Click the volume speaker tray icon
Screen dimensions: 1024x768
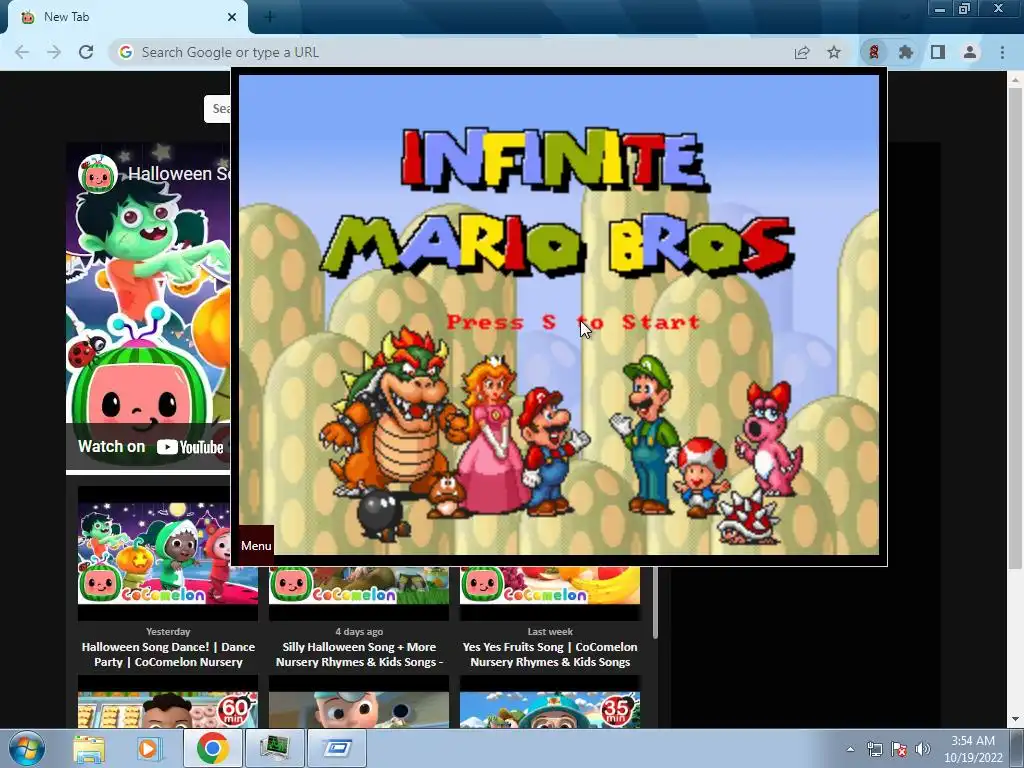922,749
